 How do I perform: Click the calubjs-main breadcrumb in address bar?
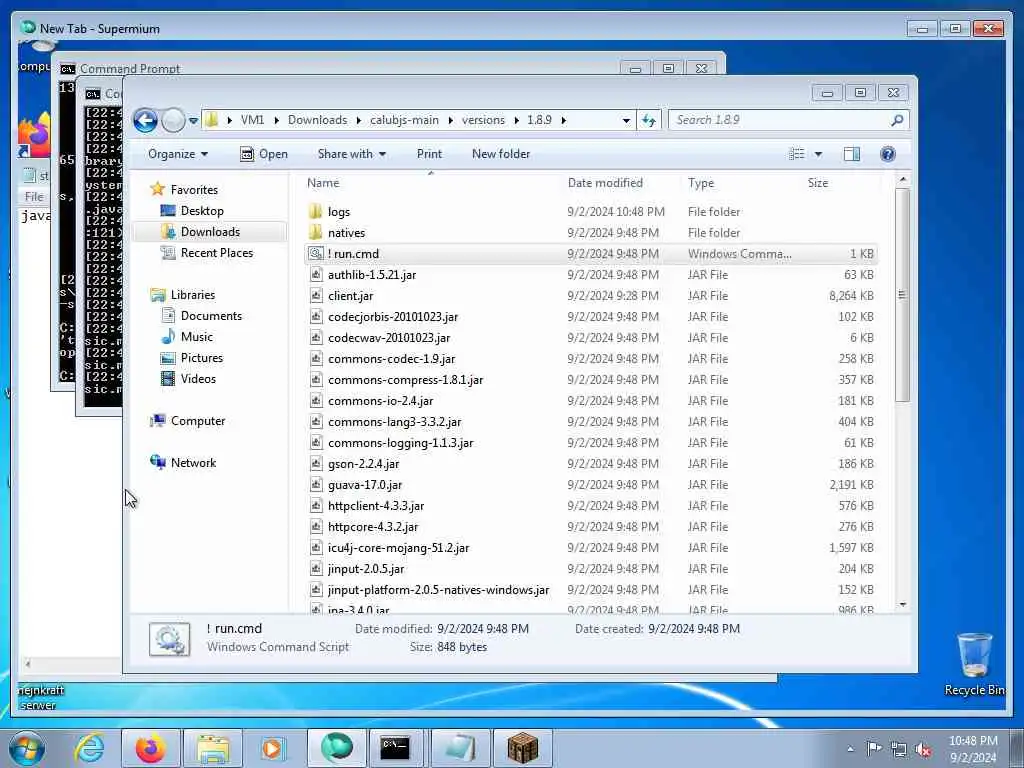pyautogui.click(x=404, y=120)
